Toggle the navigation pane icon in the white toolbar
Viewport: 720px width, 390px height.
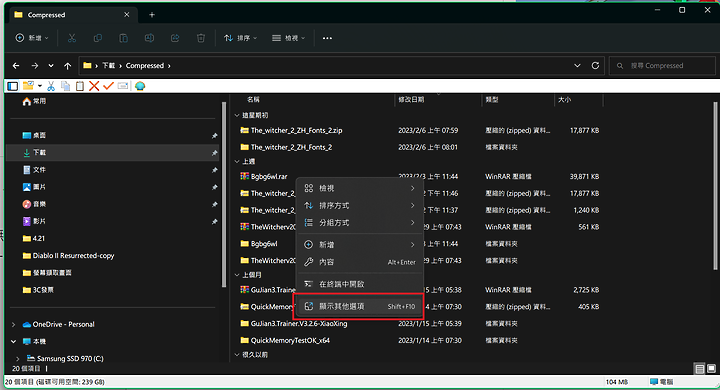pyautogui.click(x=12, y=86)
